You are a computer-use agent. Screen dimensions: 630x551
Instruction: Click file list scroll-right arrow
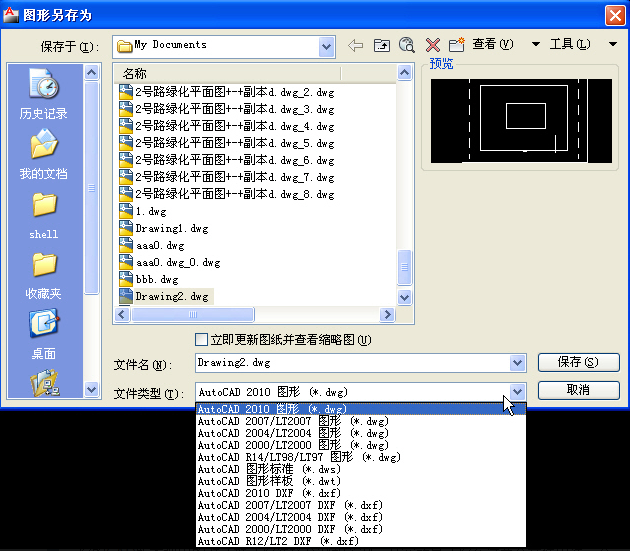tap(387, 314)
